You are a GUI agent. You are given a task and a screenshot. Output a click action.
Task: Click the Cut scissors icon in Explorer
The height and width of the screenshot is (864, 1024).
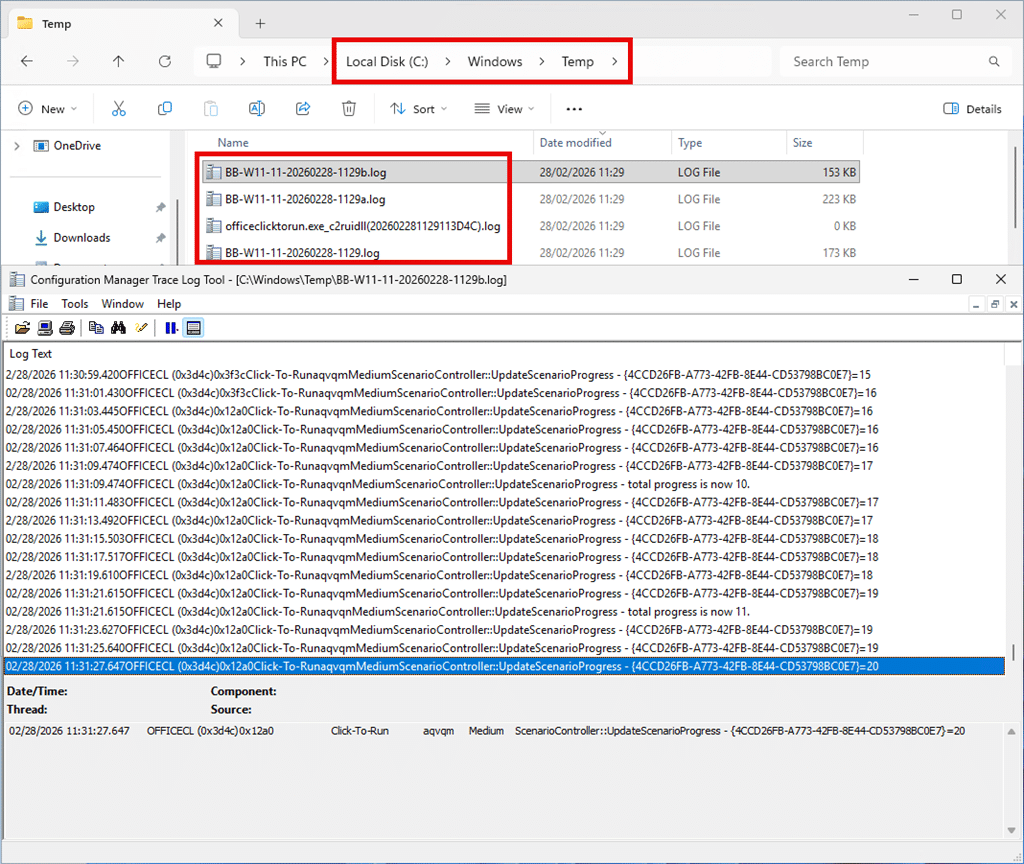[119, 109]
